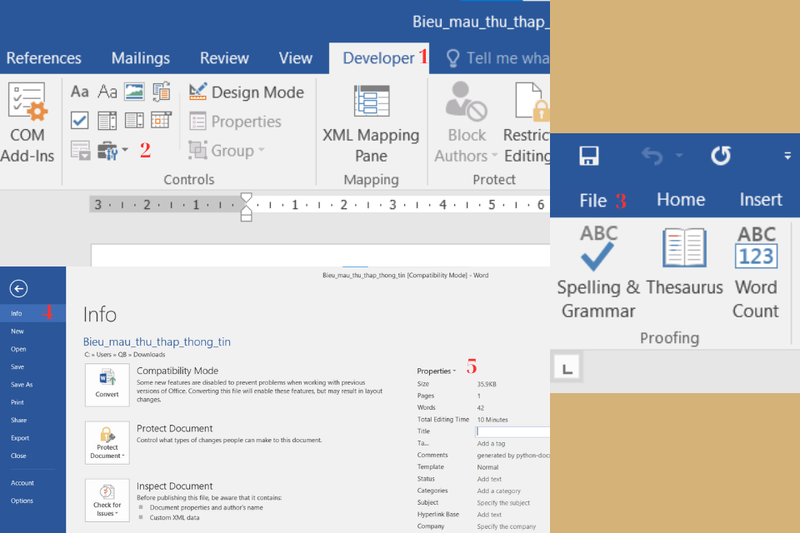This screenshot has width=800, height=533.
Task: Click the Status Add text field
Action: pos(489,479)
